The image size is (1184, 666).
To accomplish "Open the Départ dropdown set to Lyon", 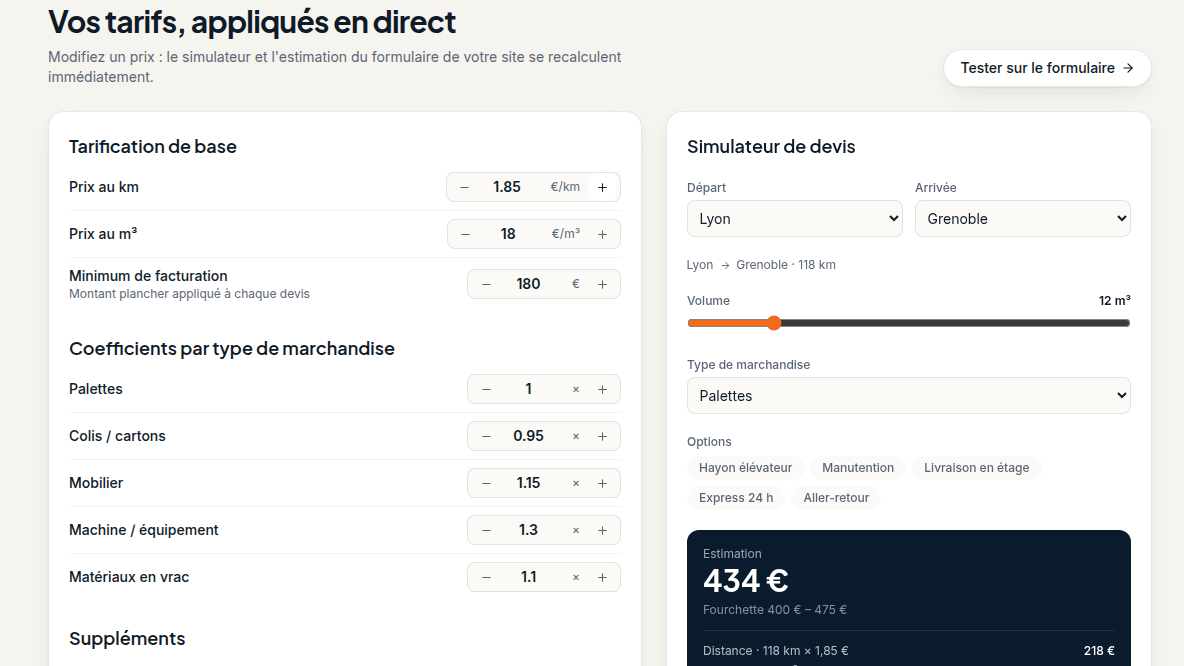I will point(794,219).
